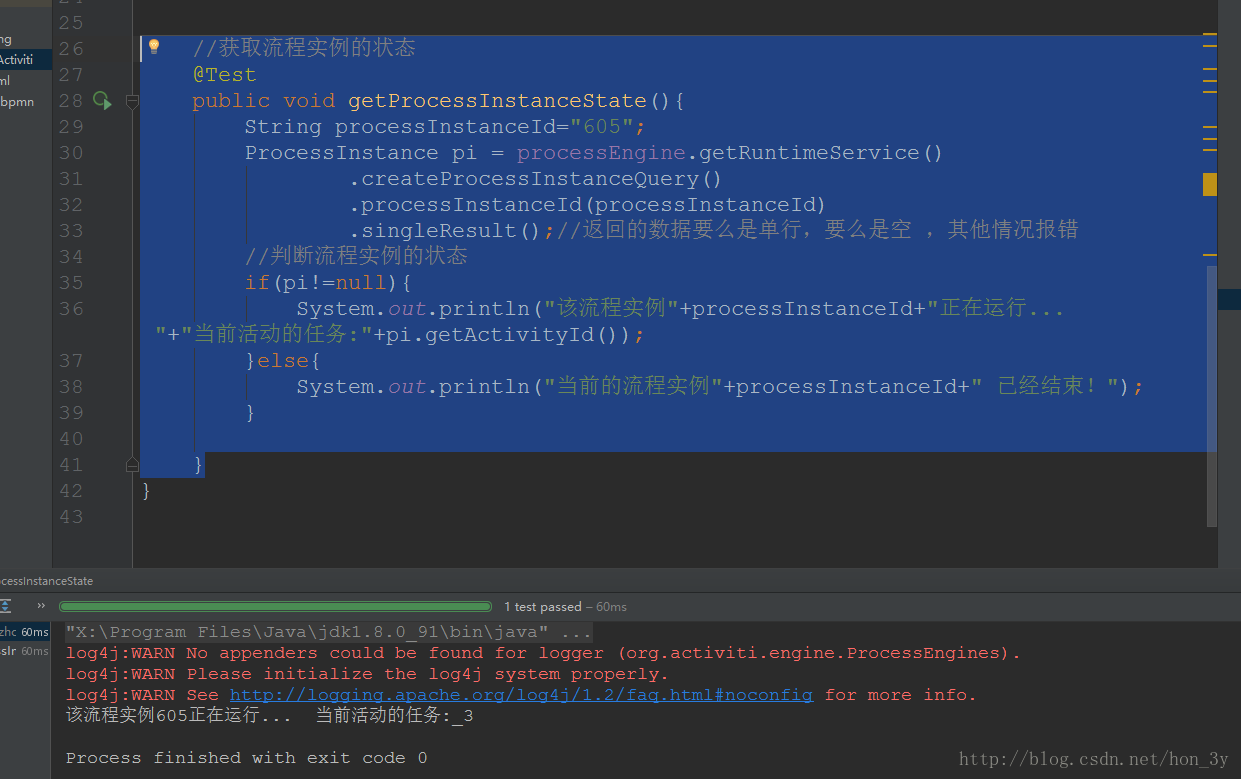Run the test from the line 28 gutter

[102, 100]
